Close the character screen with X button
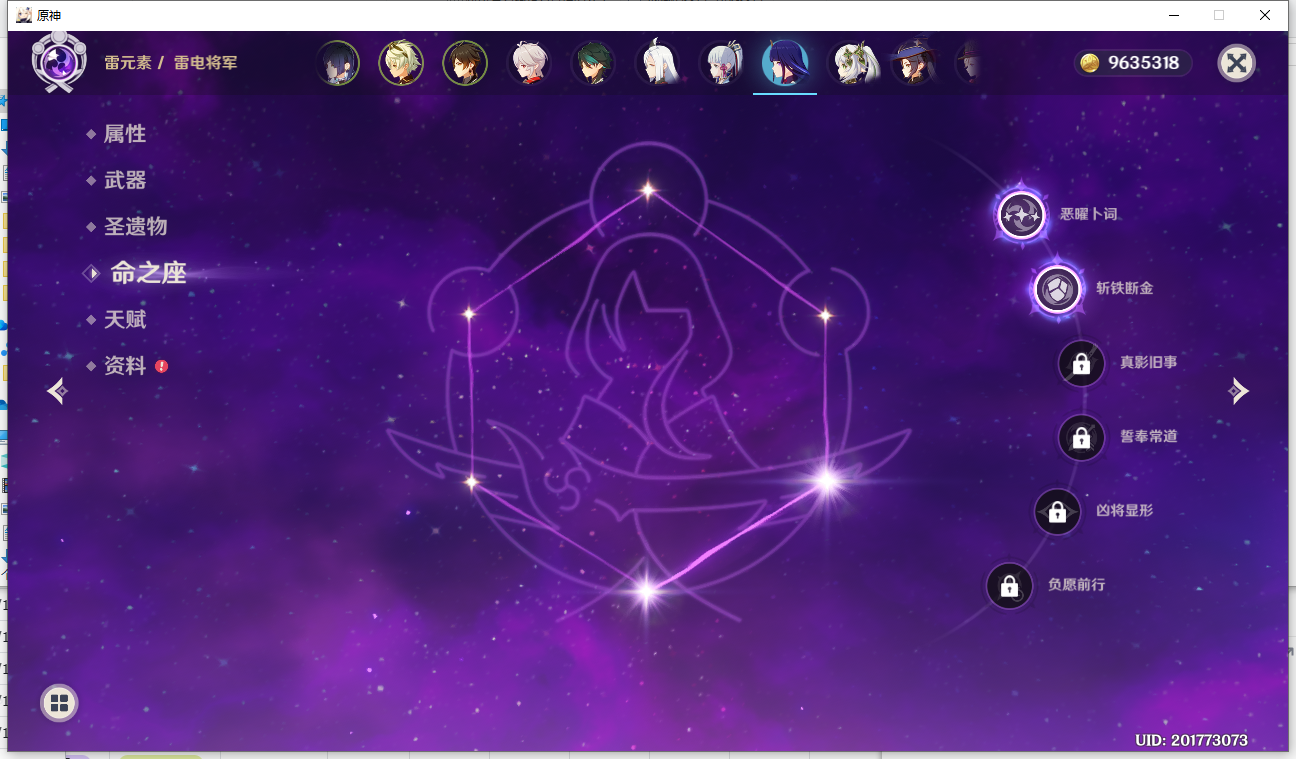 click(1237, 63)
